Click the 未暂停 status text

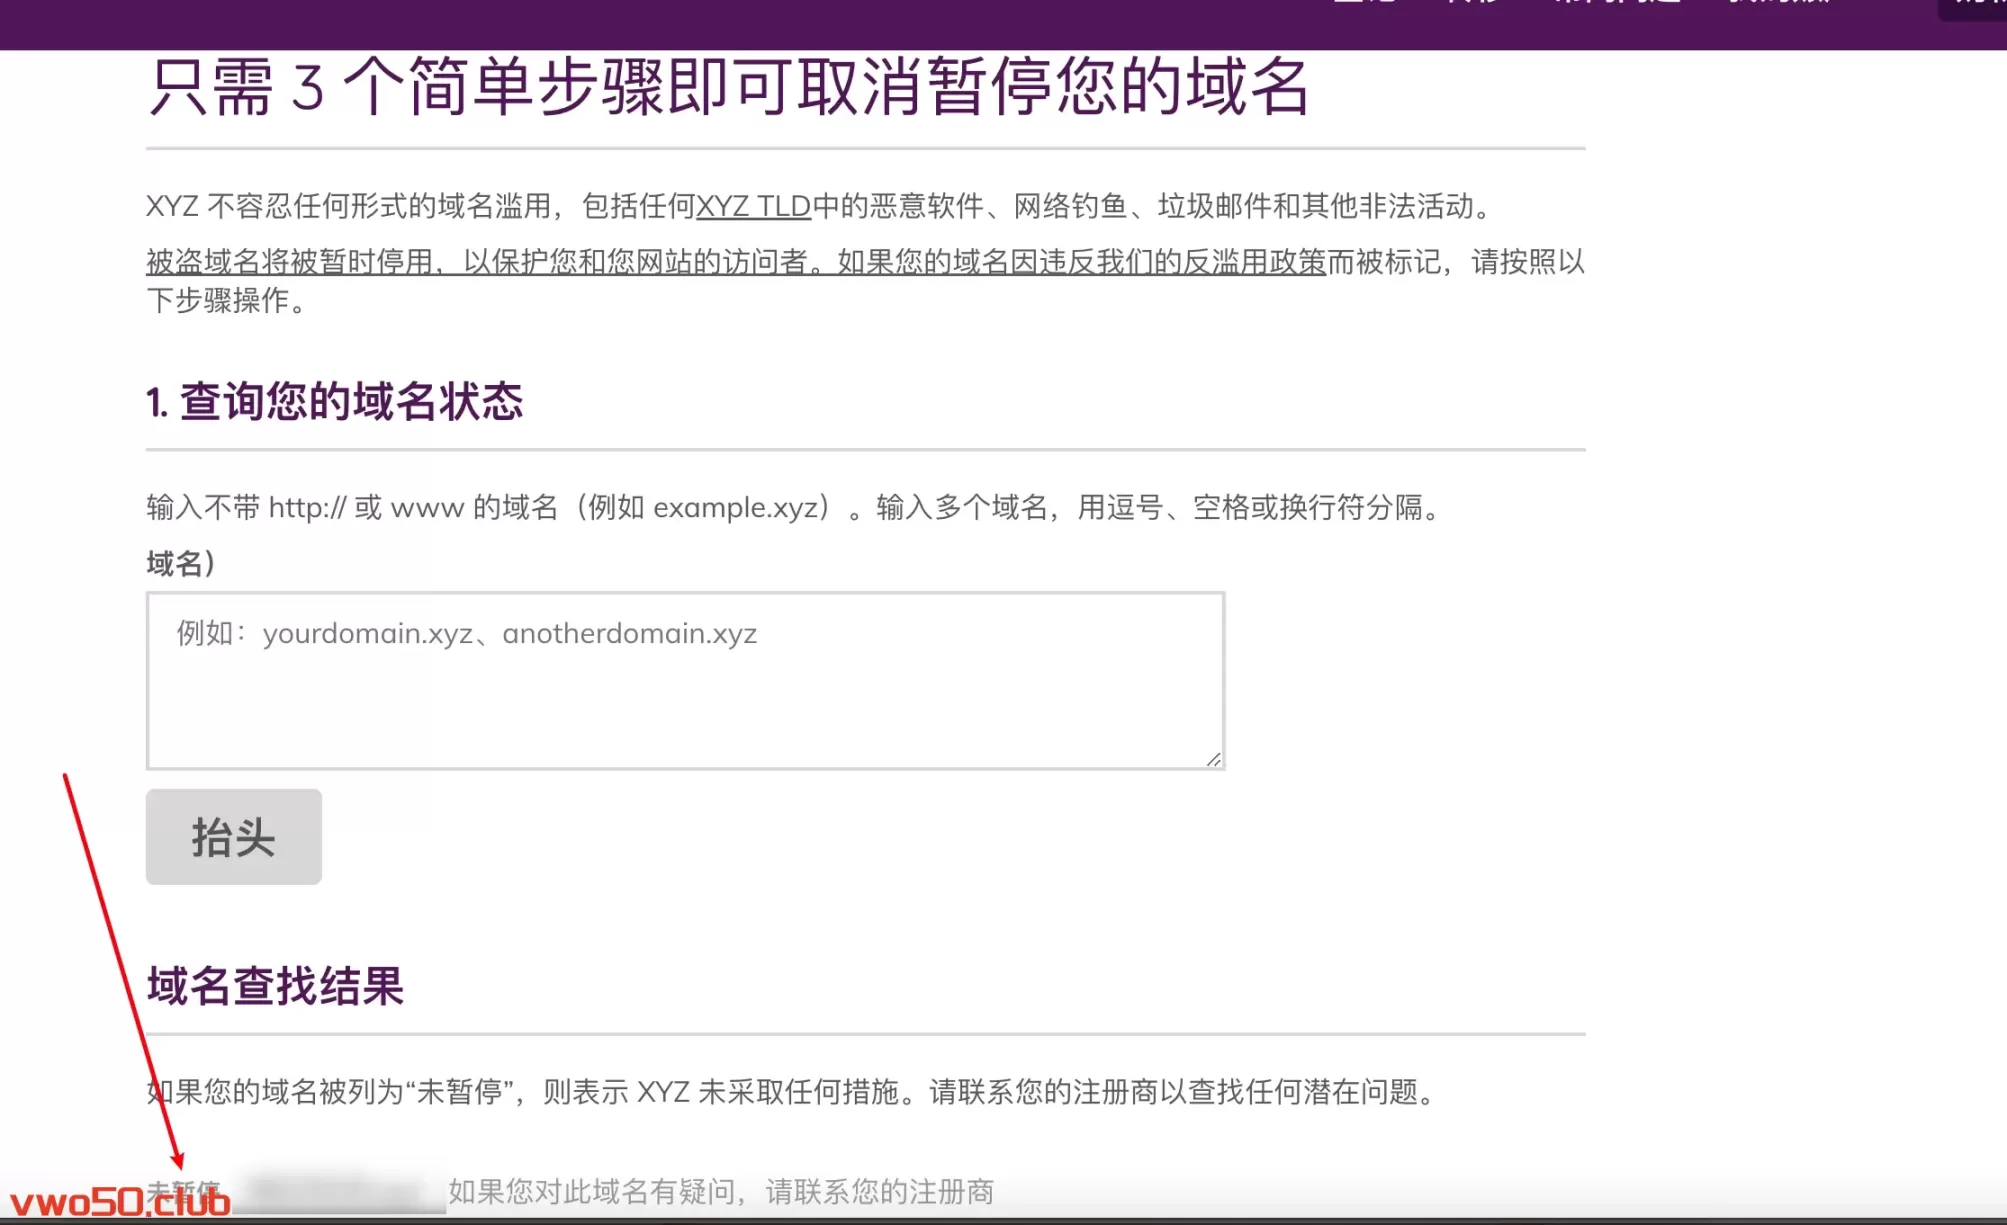(x=184, y=1190)
